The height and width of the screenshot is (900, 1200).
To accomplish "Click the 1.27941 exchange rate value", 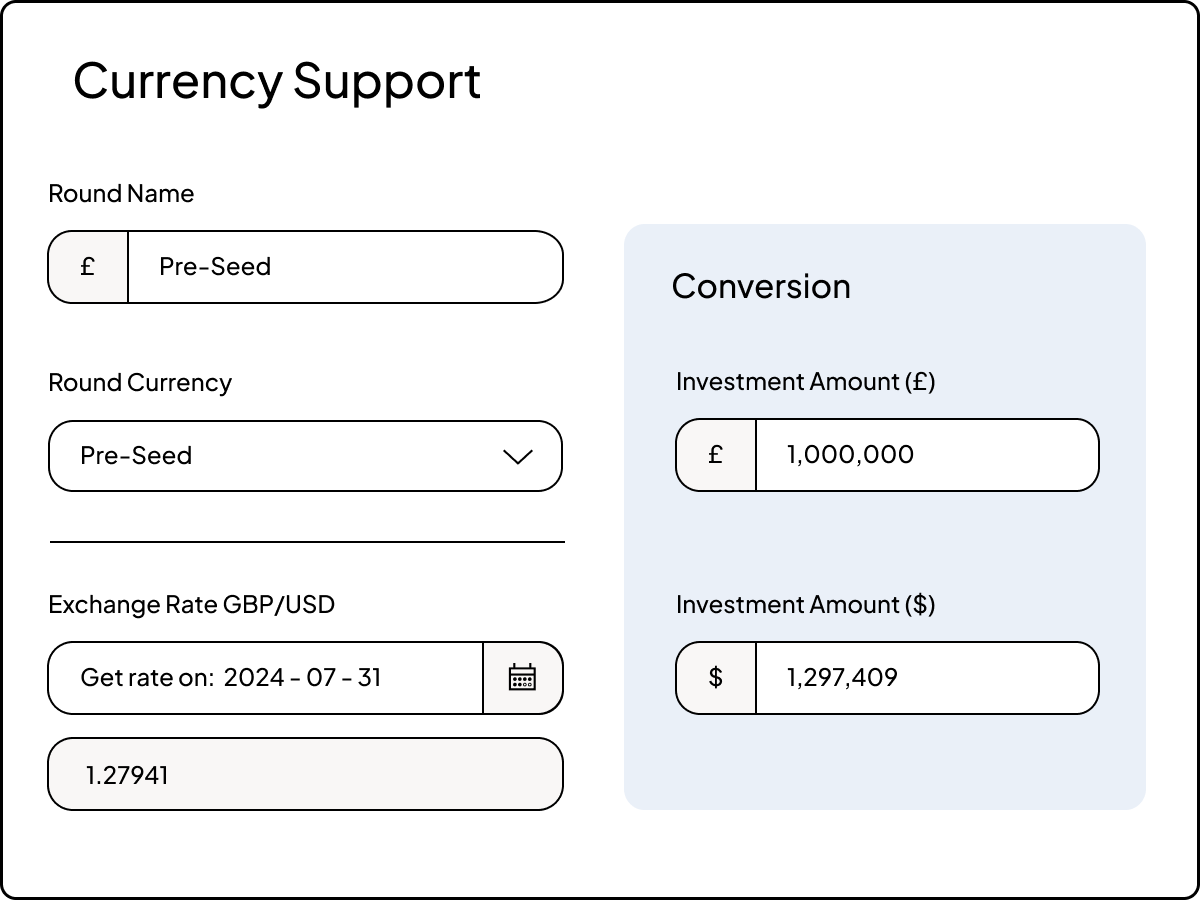I will tap(305, 774).
